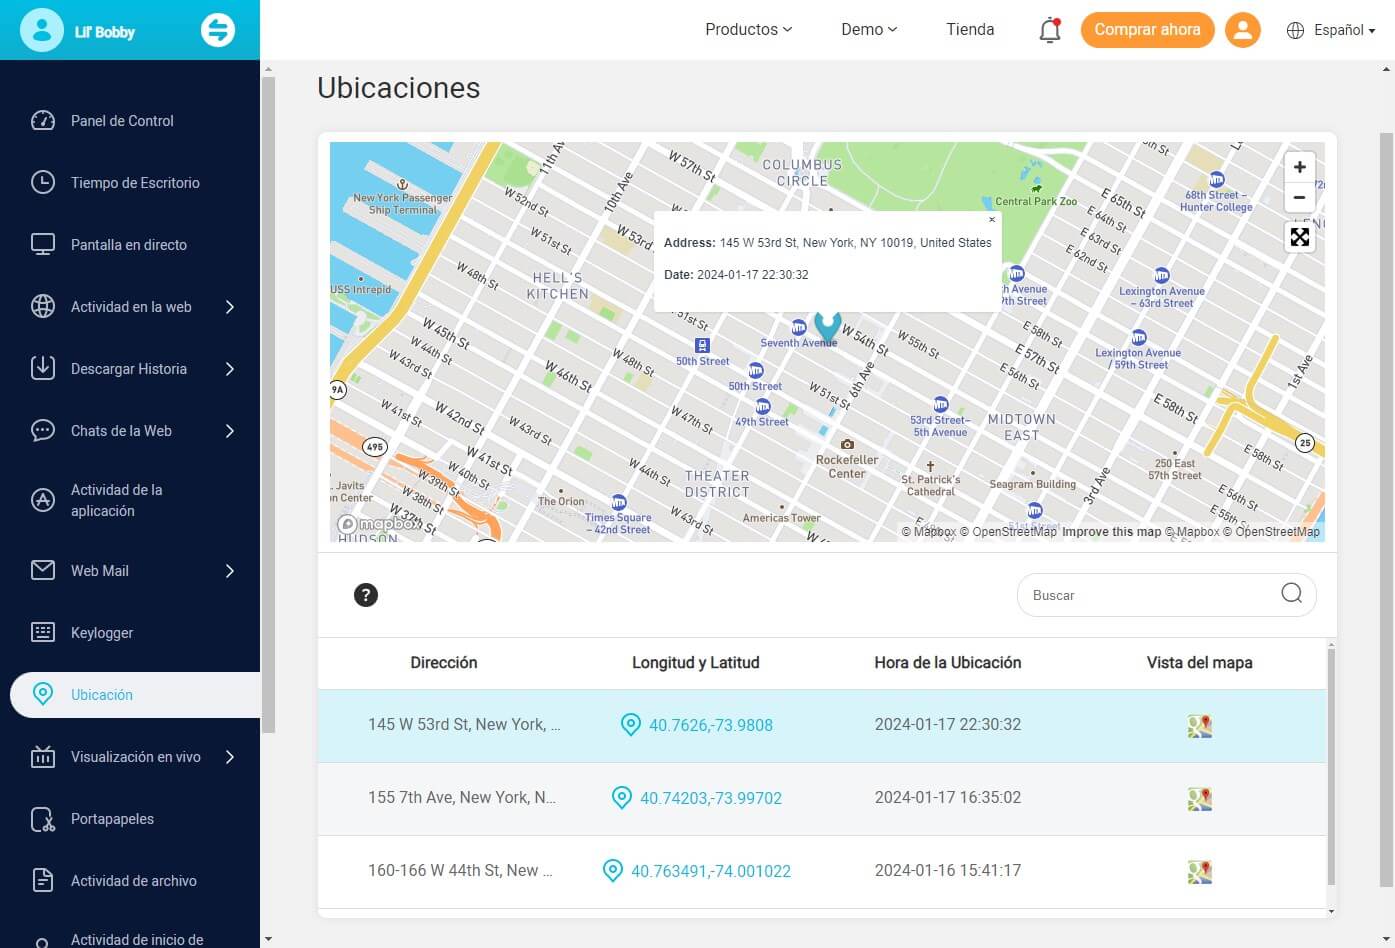Click the Dirección column header
This screenshot has height=948, width=1395.
point(444,663)
